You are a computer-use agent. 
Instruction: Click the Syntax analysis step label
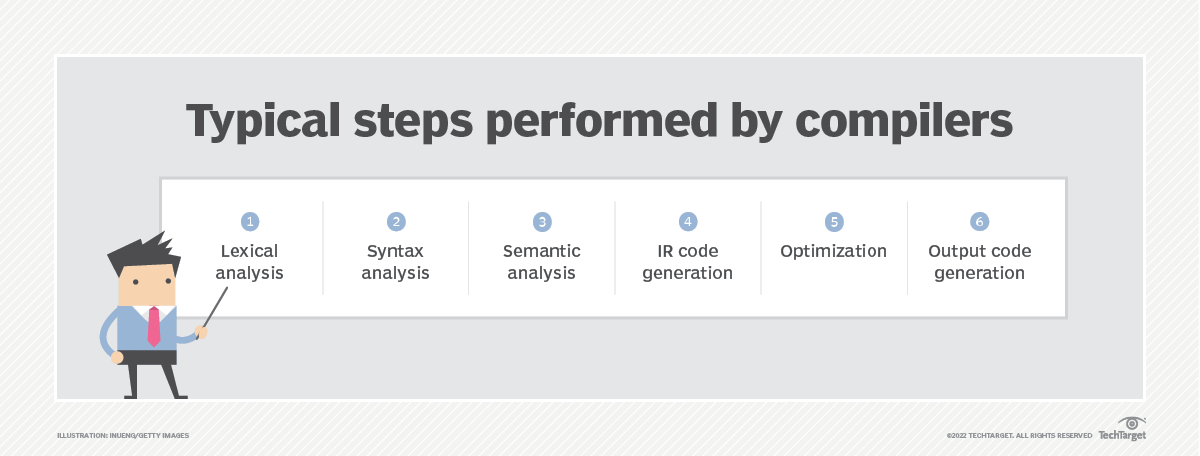point(396,261)
